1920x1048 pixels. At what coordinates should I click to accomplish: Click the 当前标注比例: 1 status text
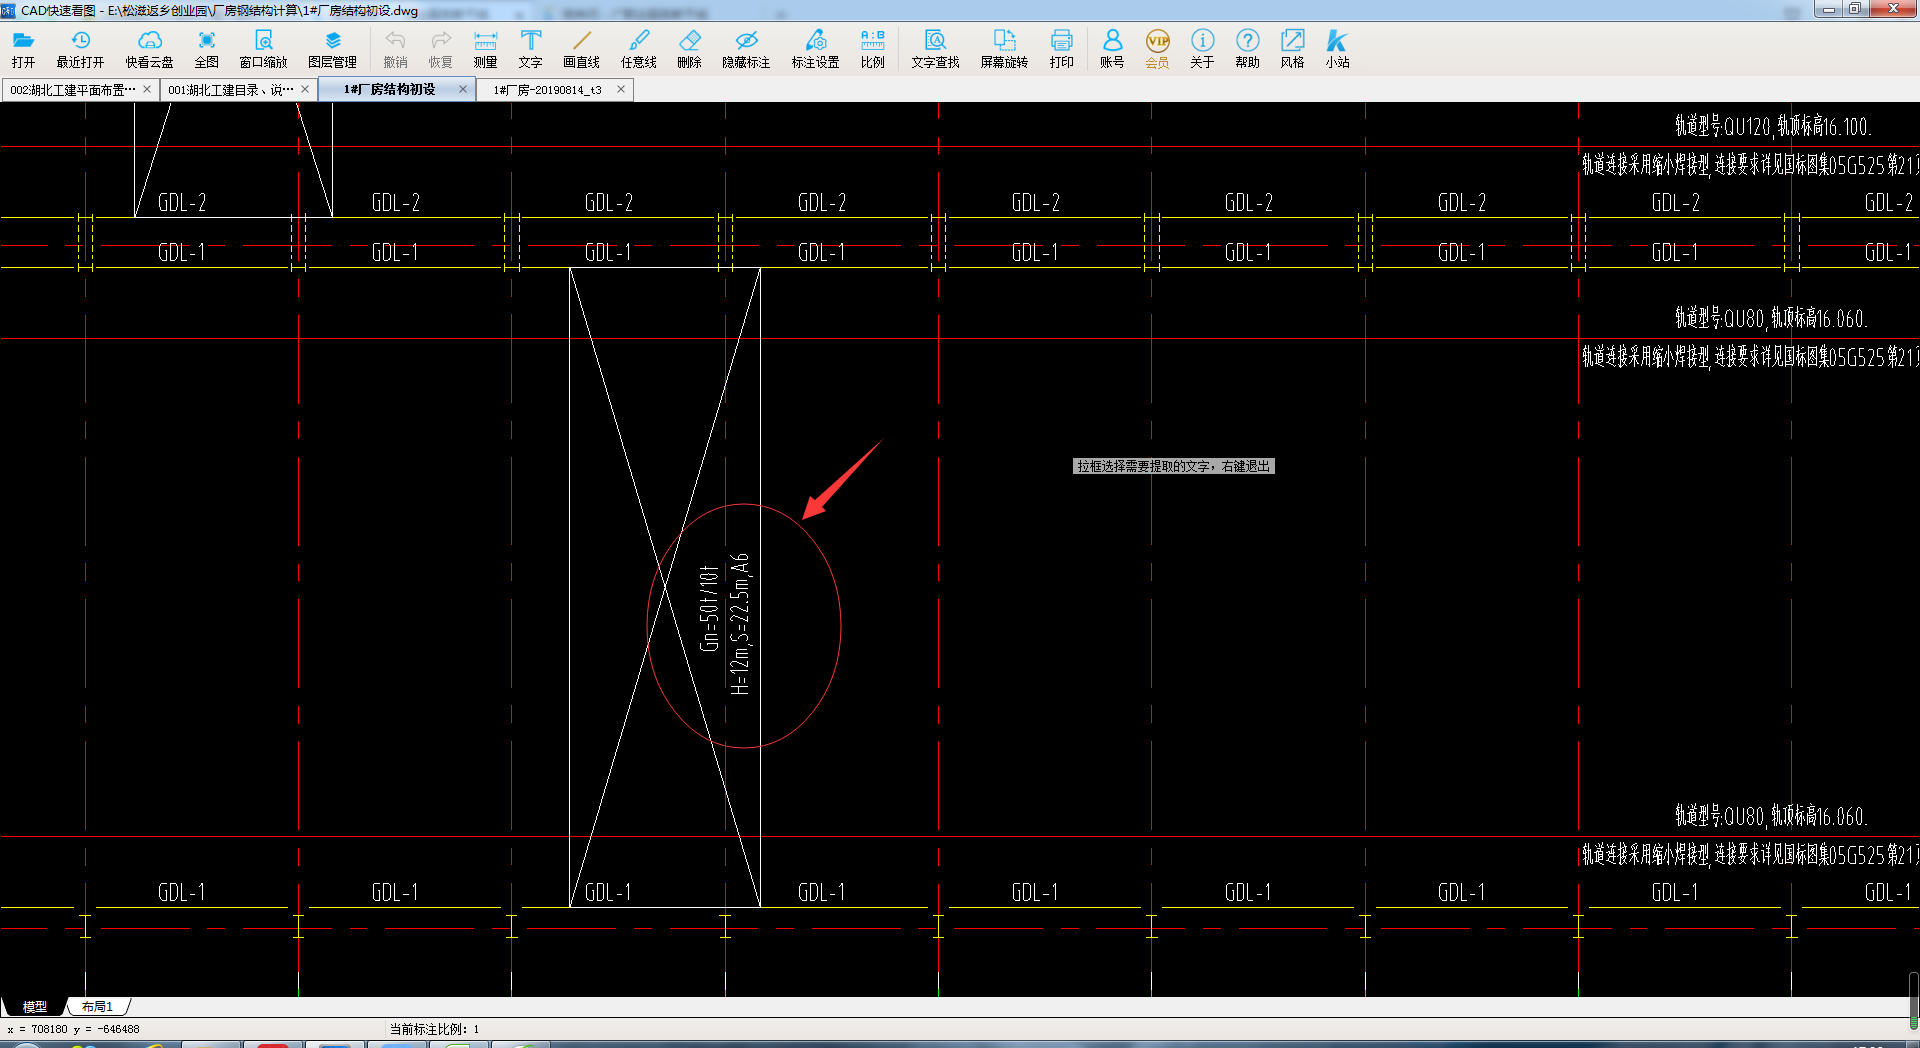tap(435, 1029)
